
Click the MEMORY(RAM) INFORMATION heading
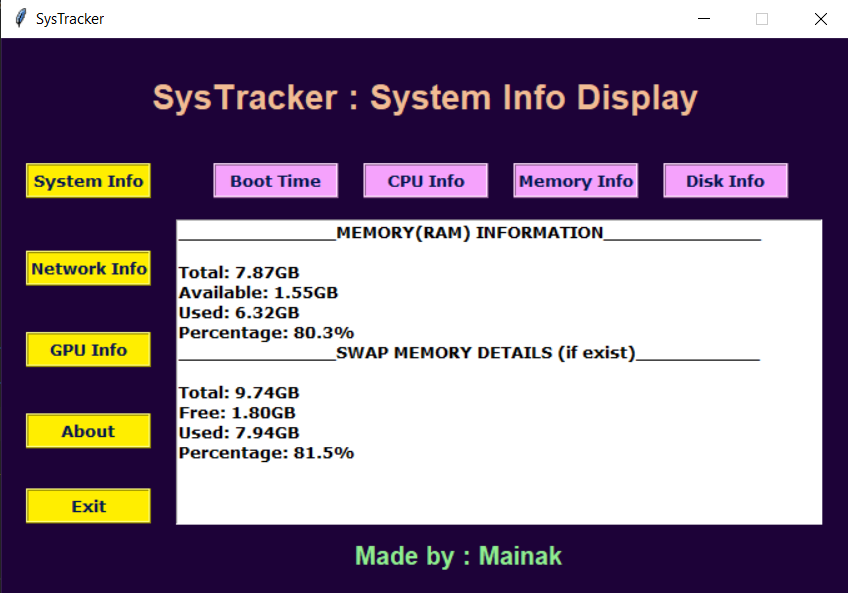click(469, 233)
